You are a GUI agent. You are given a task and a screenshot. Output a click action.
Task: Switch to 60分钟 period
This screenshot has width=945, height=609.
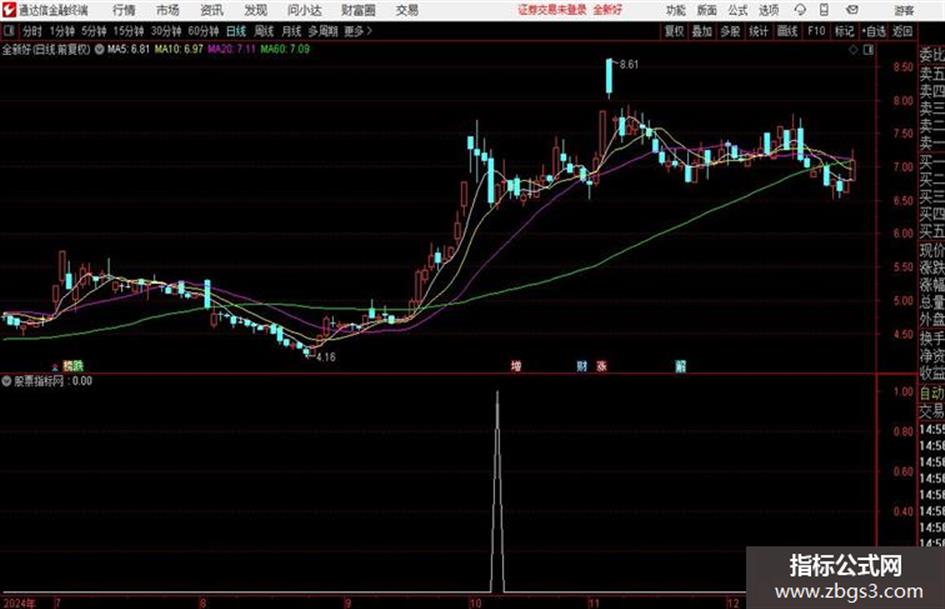tap(203, 31)
